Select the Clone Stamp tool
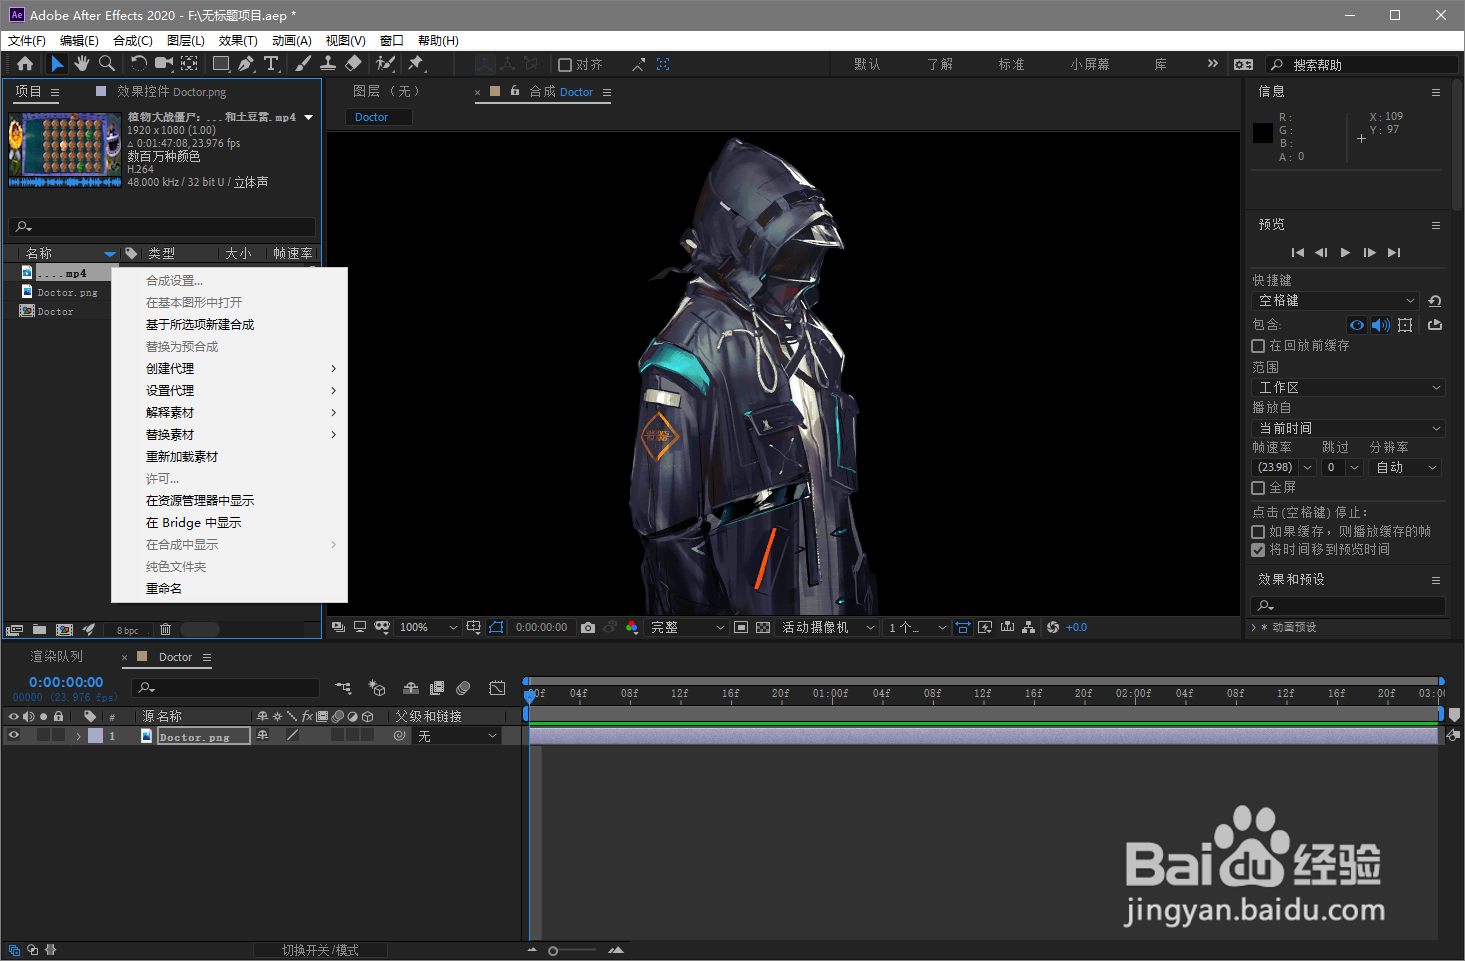Screen dimensions: 1465x961 (328, 64)
